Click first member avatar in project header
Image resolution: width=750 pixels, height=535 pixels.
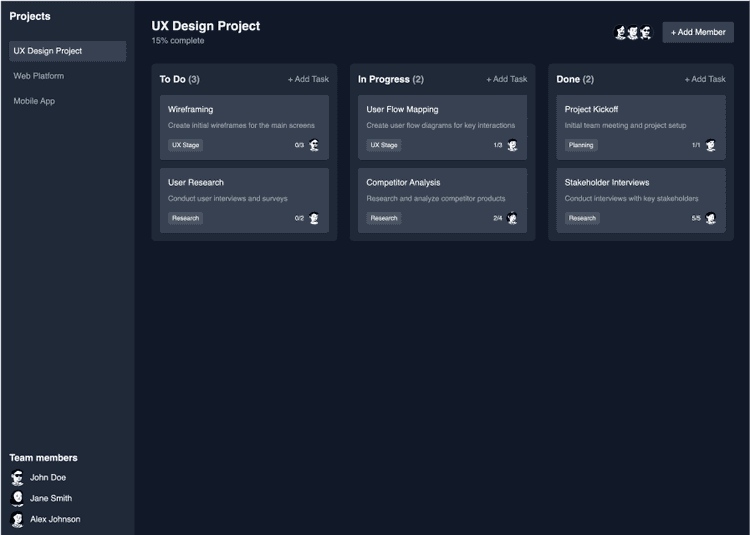[621, 33]
